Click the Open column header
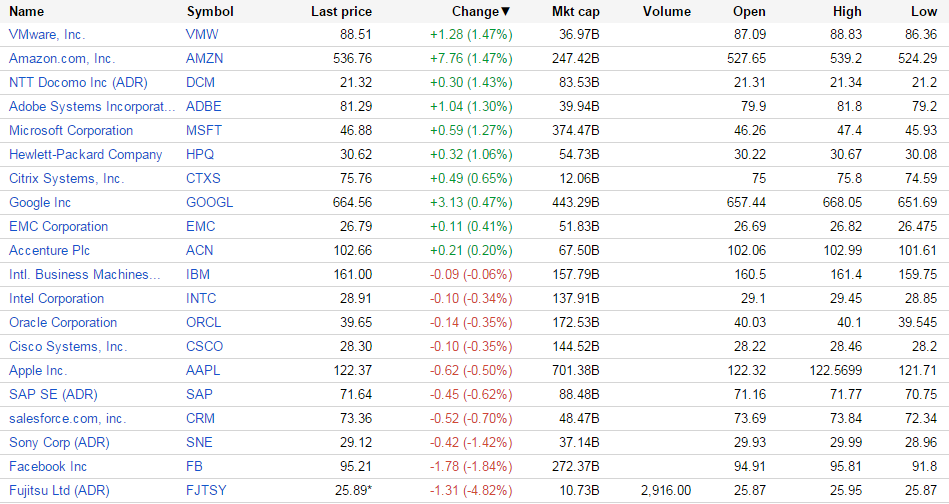Viewport: 949px width, 504px height. point(749,11)
